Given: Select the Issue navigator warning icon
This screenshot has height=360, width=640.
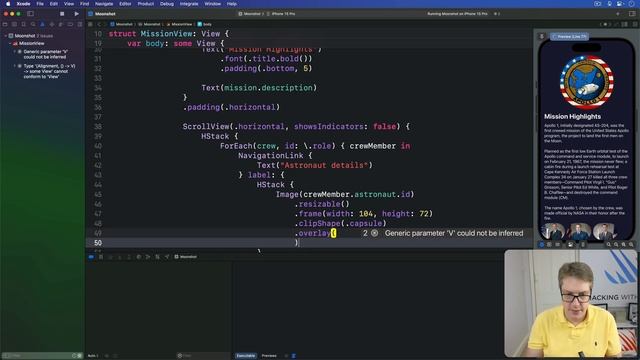Looking at the screenshot, I should coord(42,24).
